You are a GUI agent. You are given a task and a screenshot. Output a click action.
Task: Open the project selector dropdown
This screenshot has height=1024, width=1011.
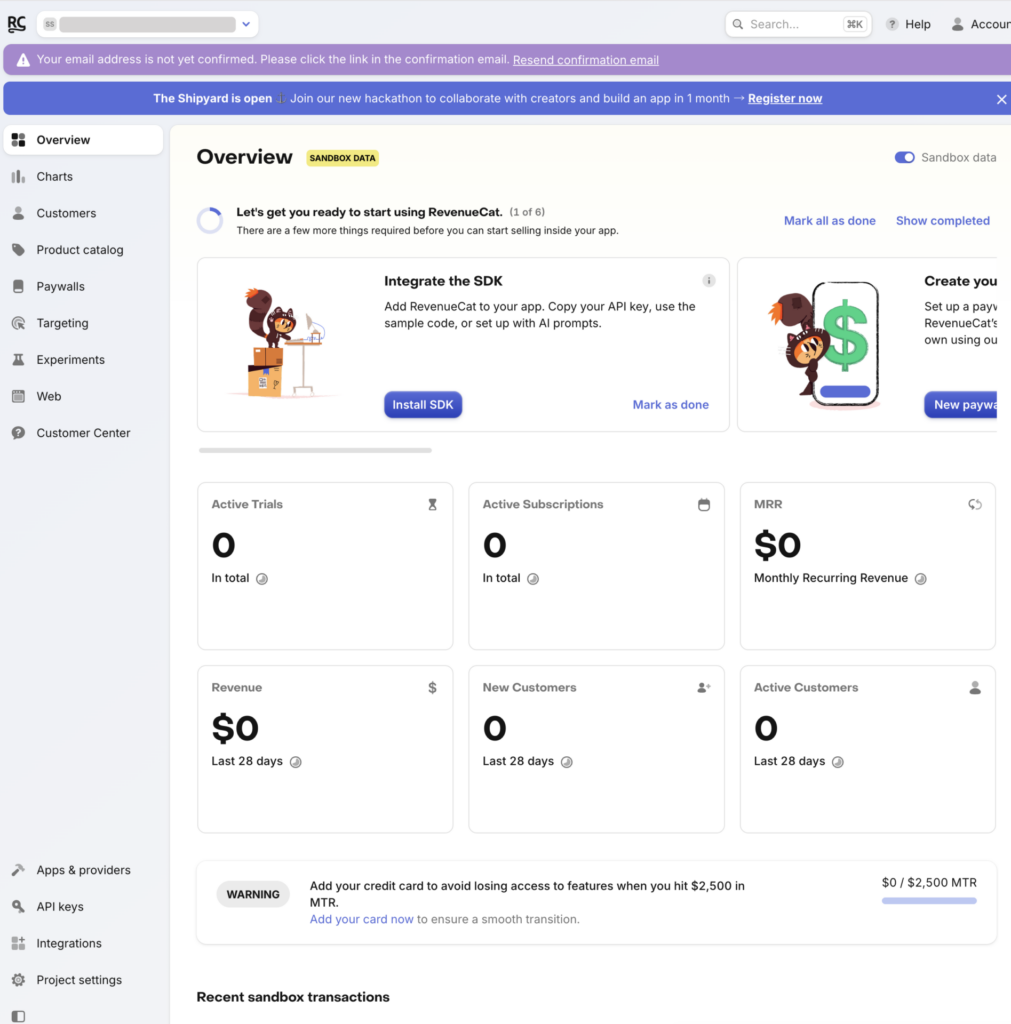tap(147, 24)
